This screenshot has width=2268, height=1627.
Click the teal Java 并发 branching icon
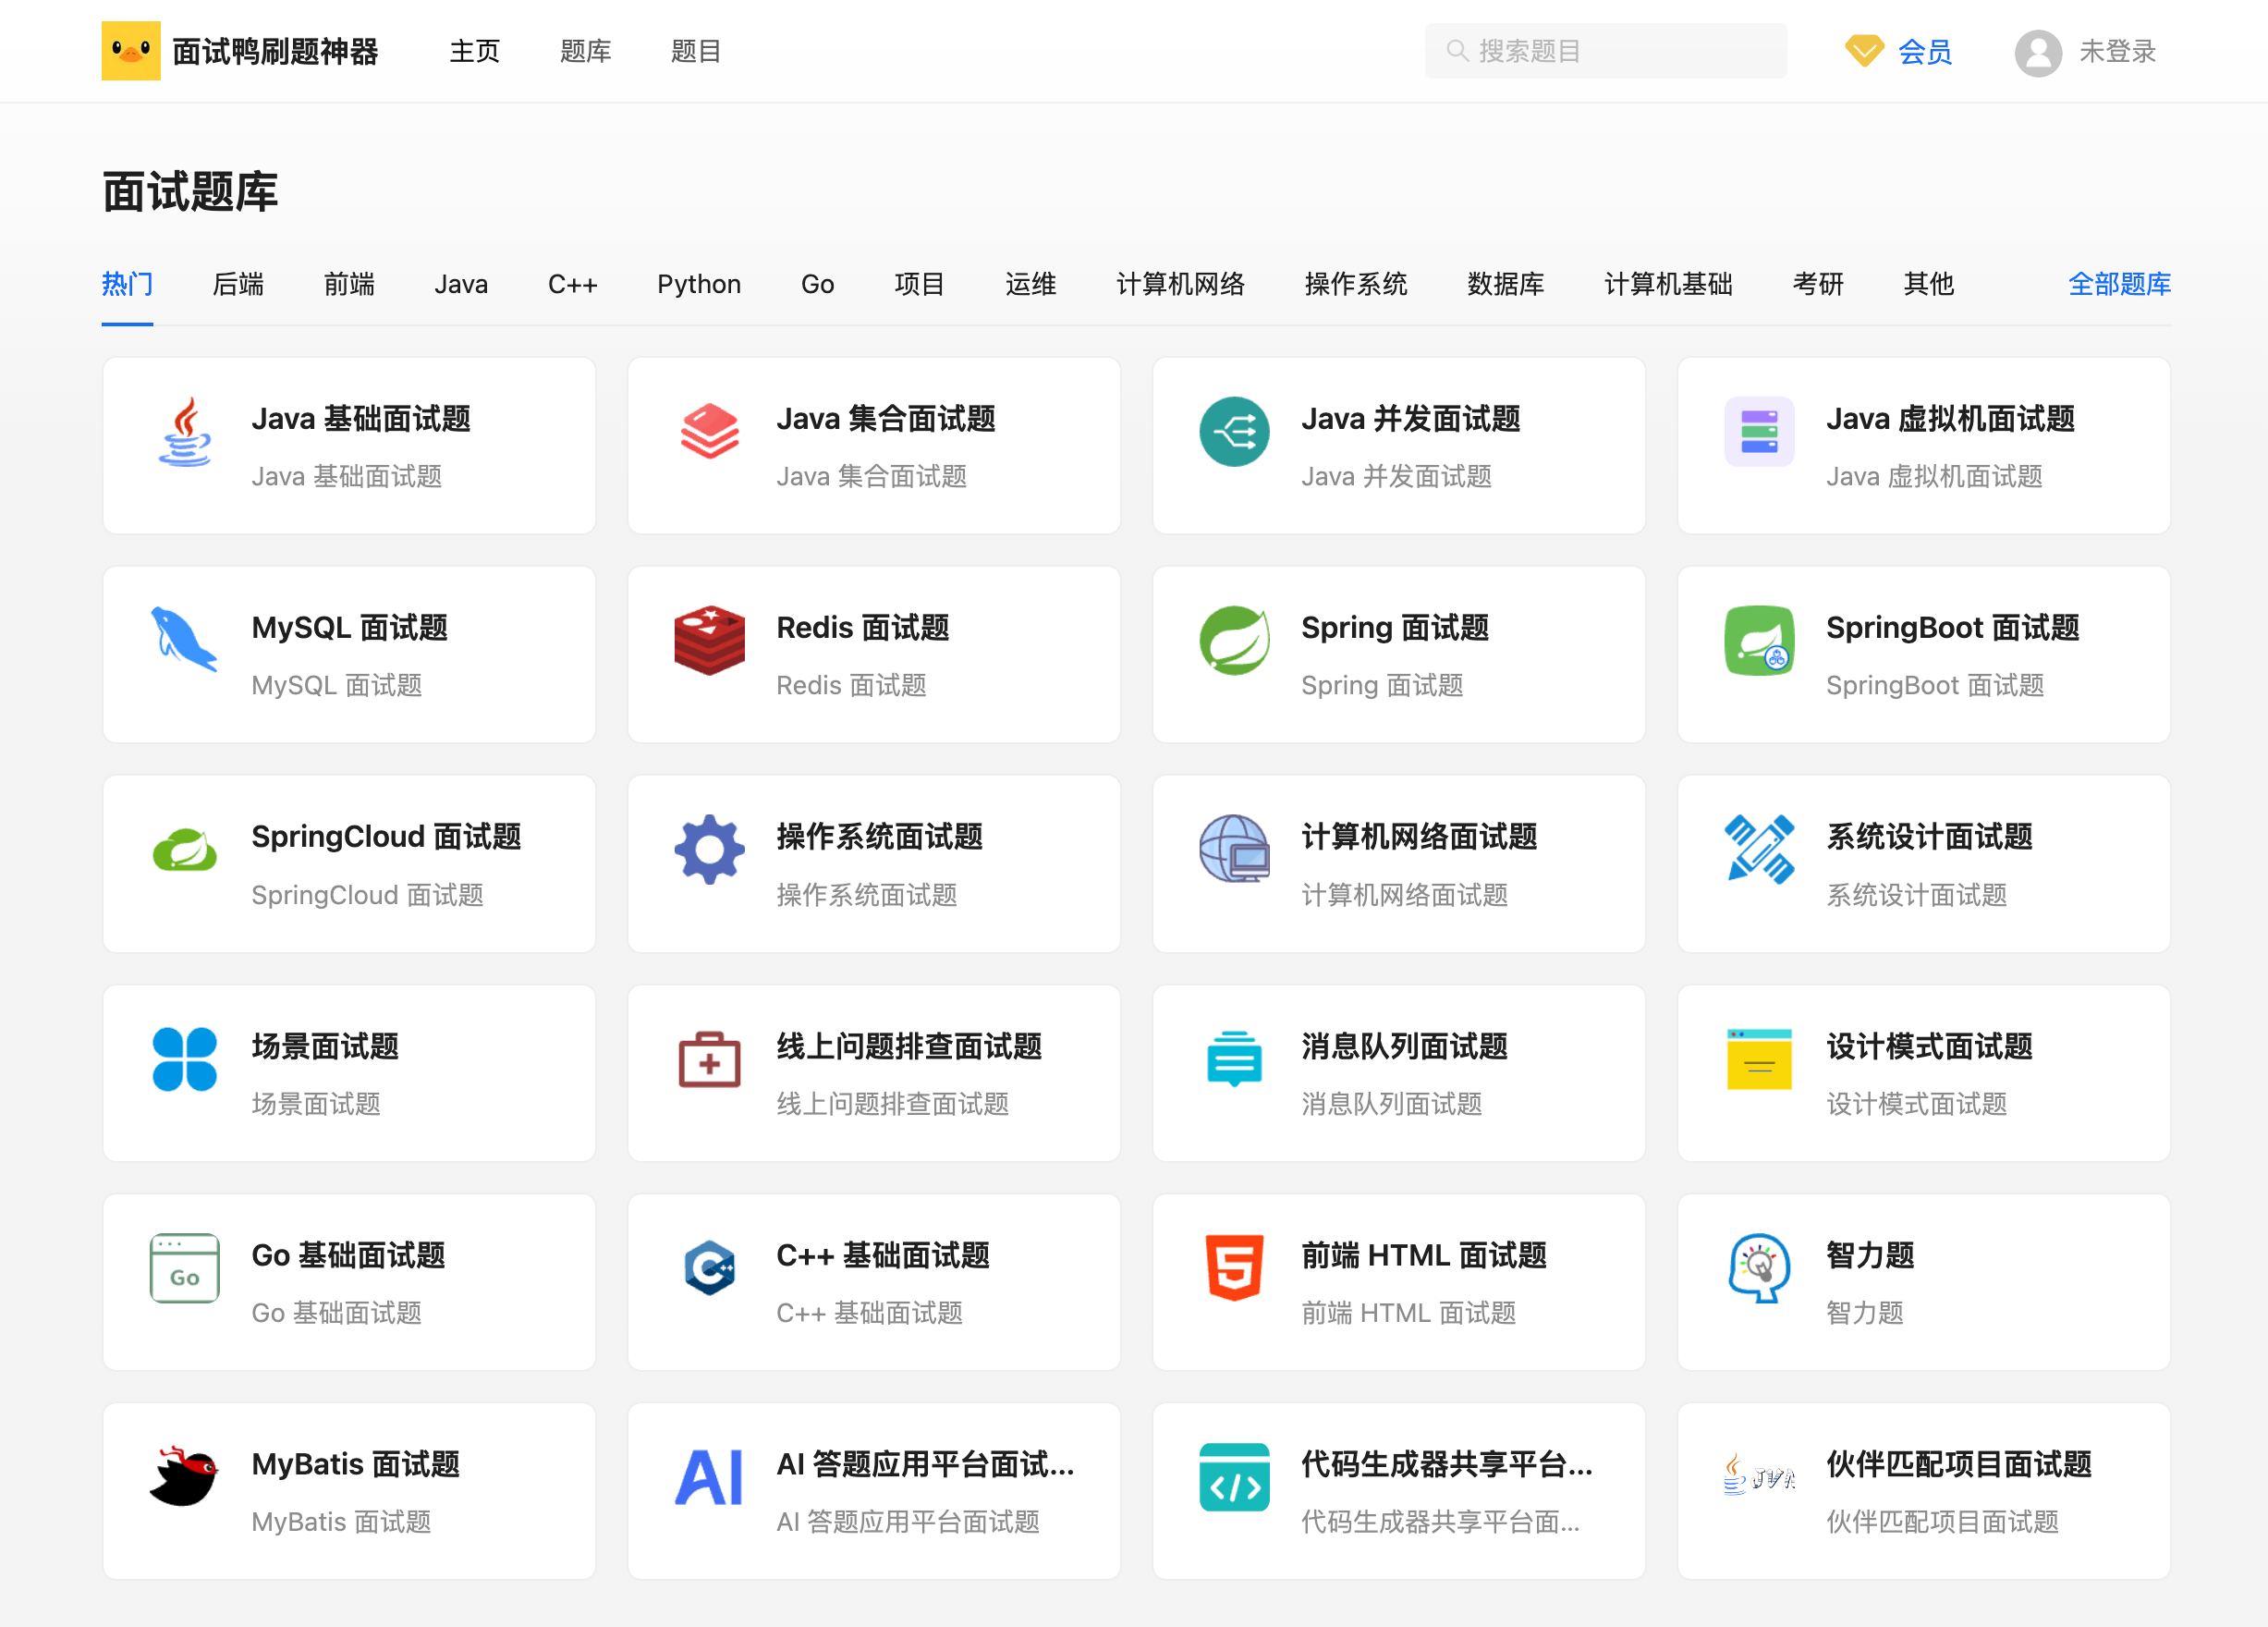(x=1234, y=432)
